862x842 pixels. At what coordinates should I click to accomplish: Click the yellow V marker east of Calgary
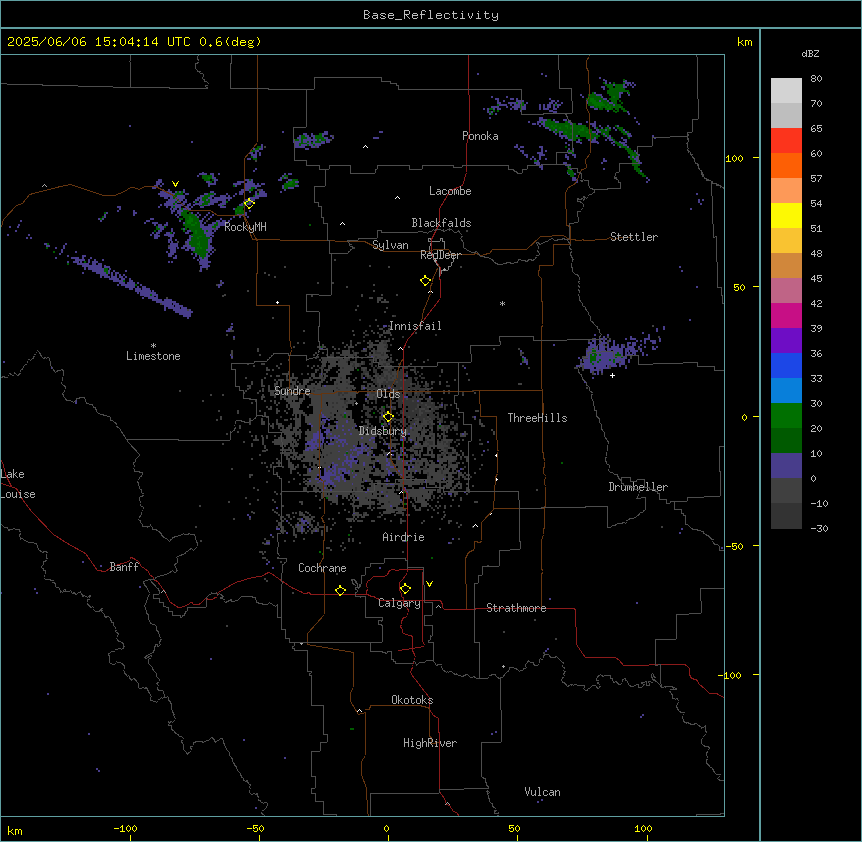(x=429, y=584)
